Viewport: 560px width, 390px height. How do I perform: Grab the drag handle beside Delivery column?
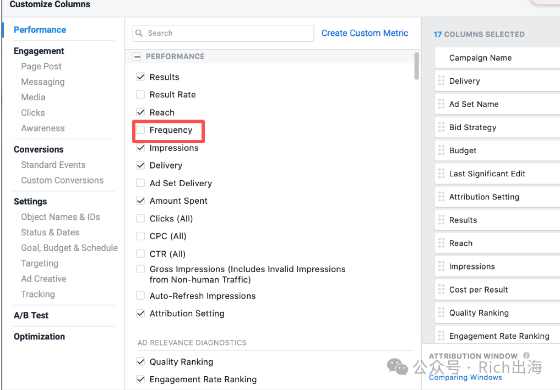pos(441,81)
